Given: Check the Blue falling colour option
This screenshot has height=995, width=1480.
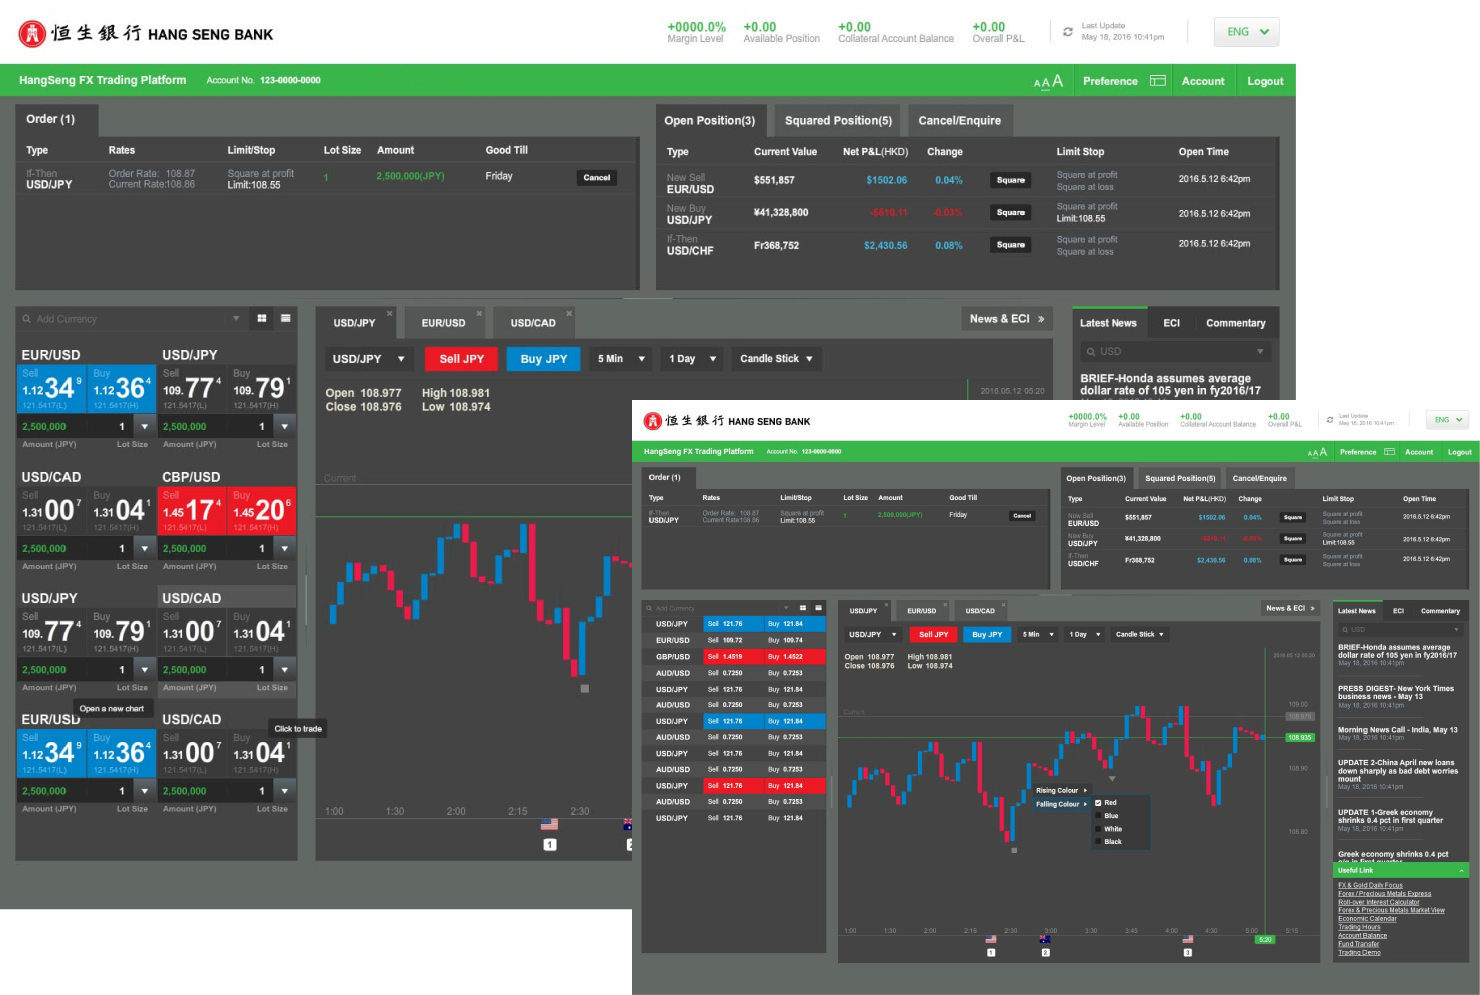Looking at the screenshot, I should (1098, 816).
